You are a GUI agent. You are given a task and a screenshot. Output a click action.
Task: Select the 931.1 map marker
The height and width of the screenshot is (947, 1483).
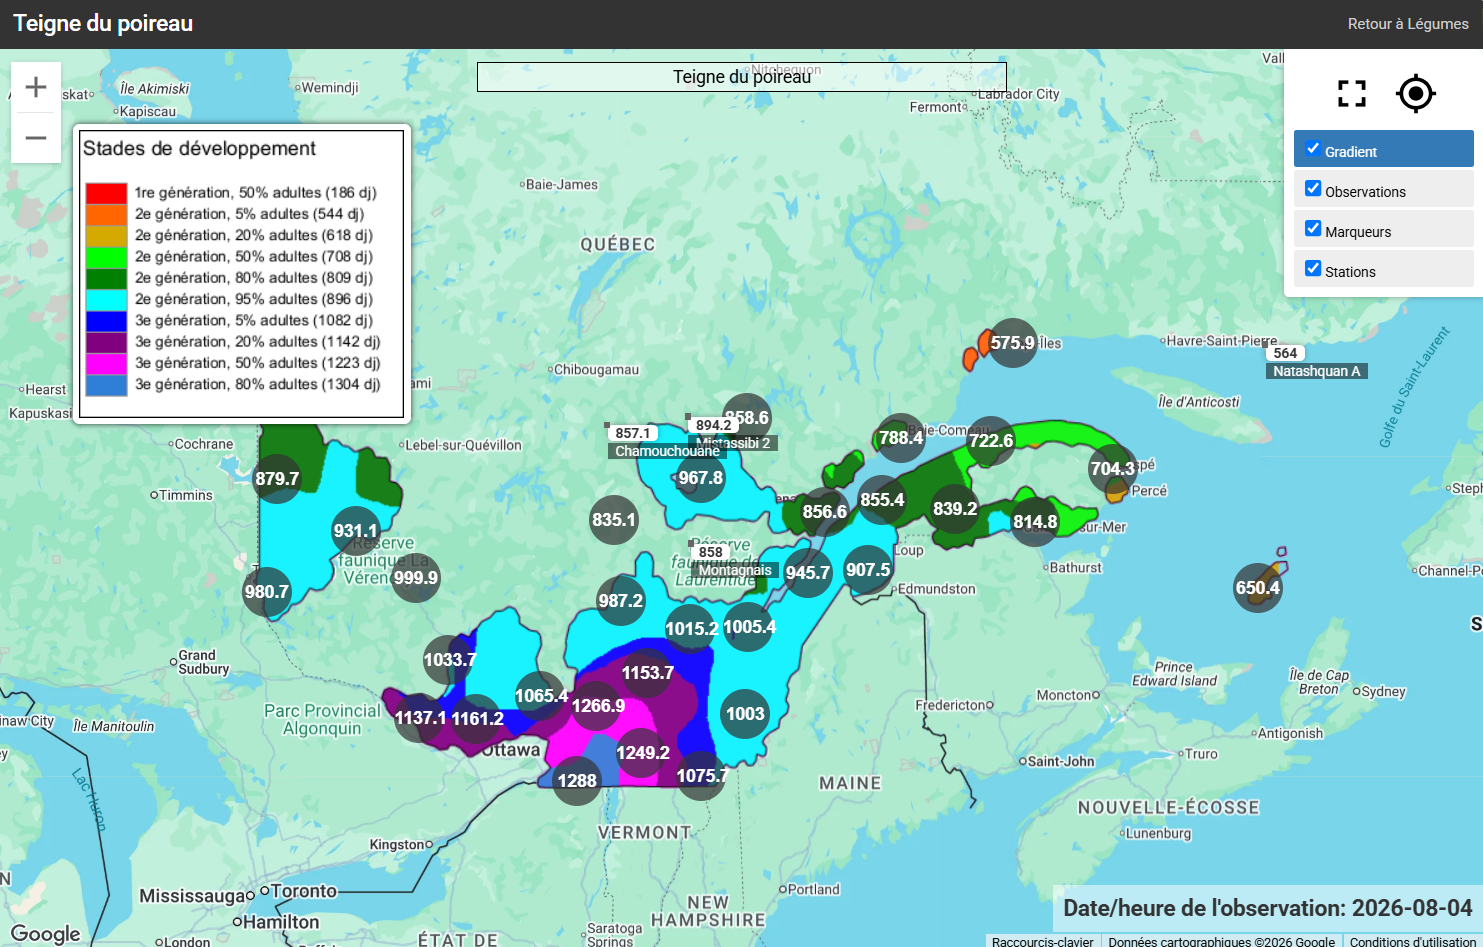click(x=356, y=531)
